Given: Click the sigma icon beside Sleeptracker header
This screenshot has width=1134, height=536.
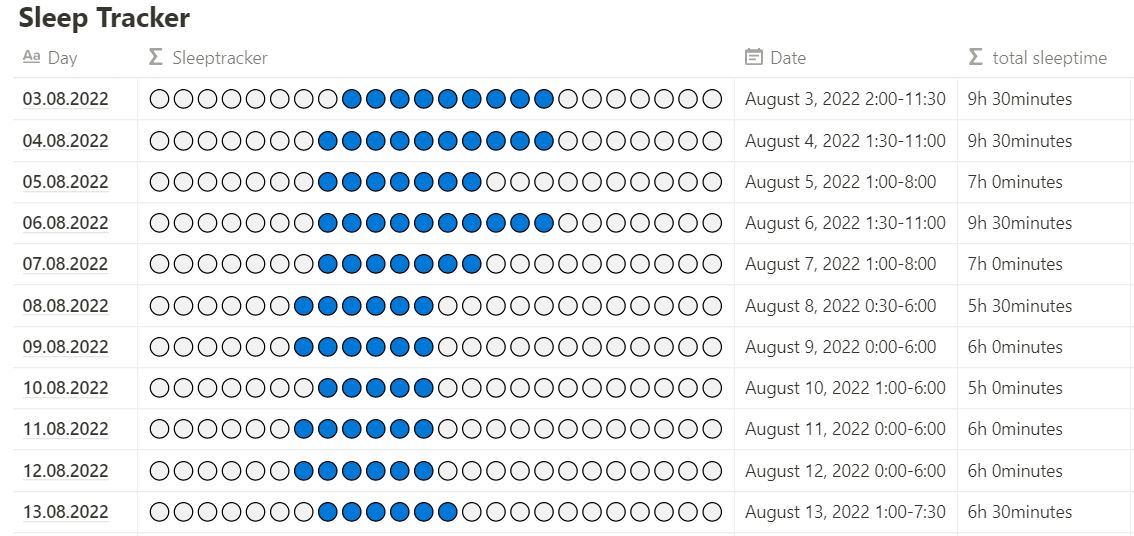Looking at the screenshot, I should 155,58.
